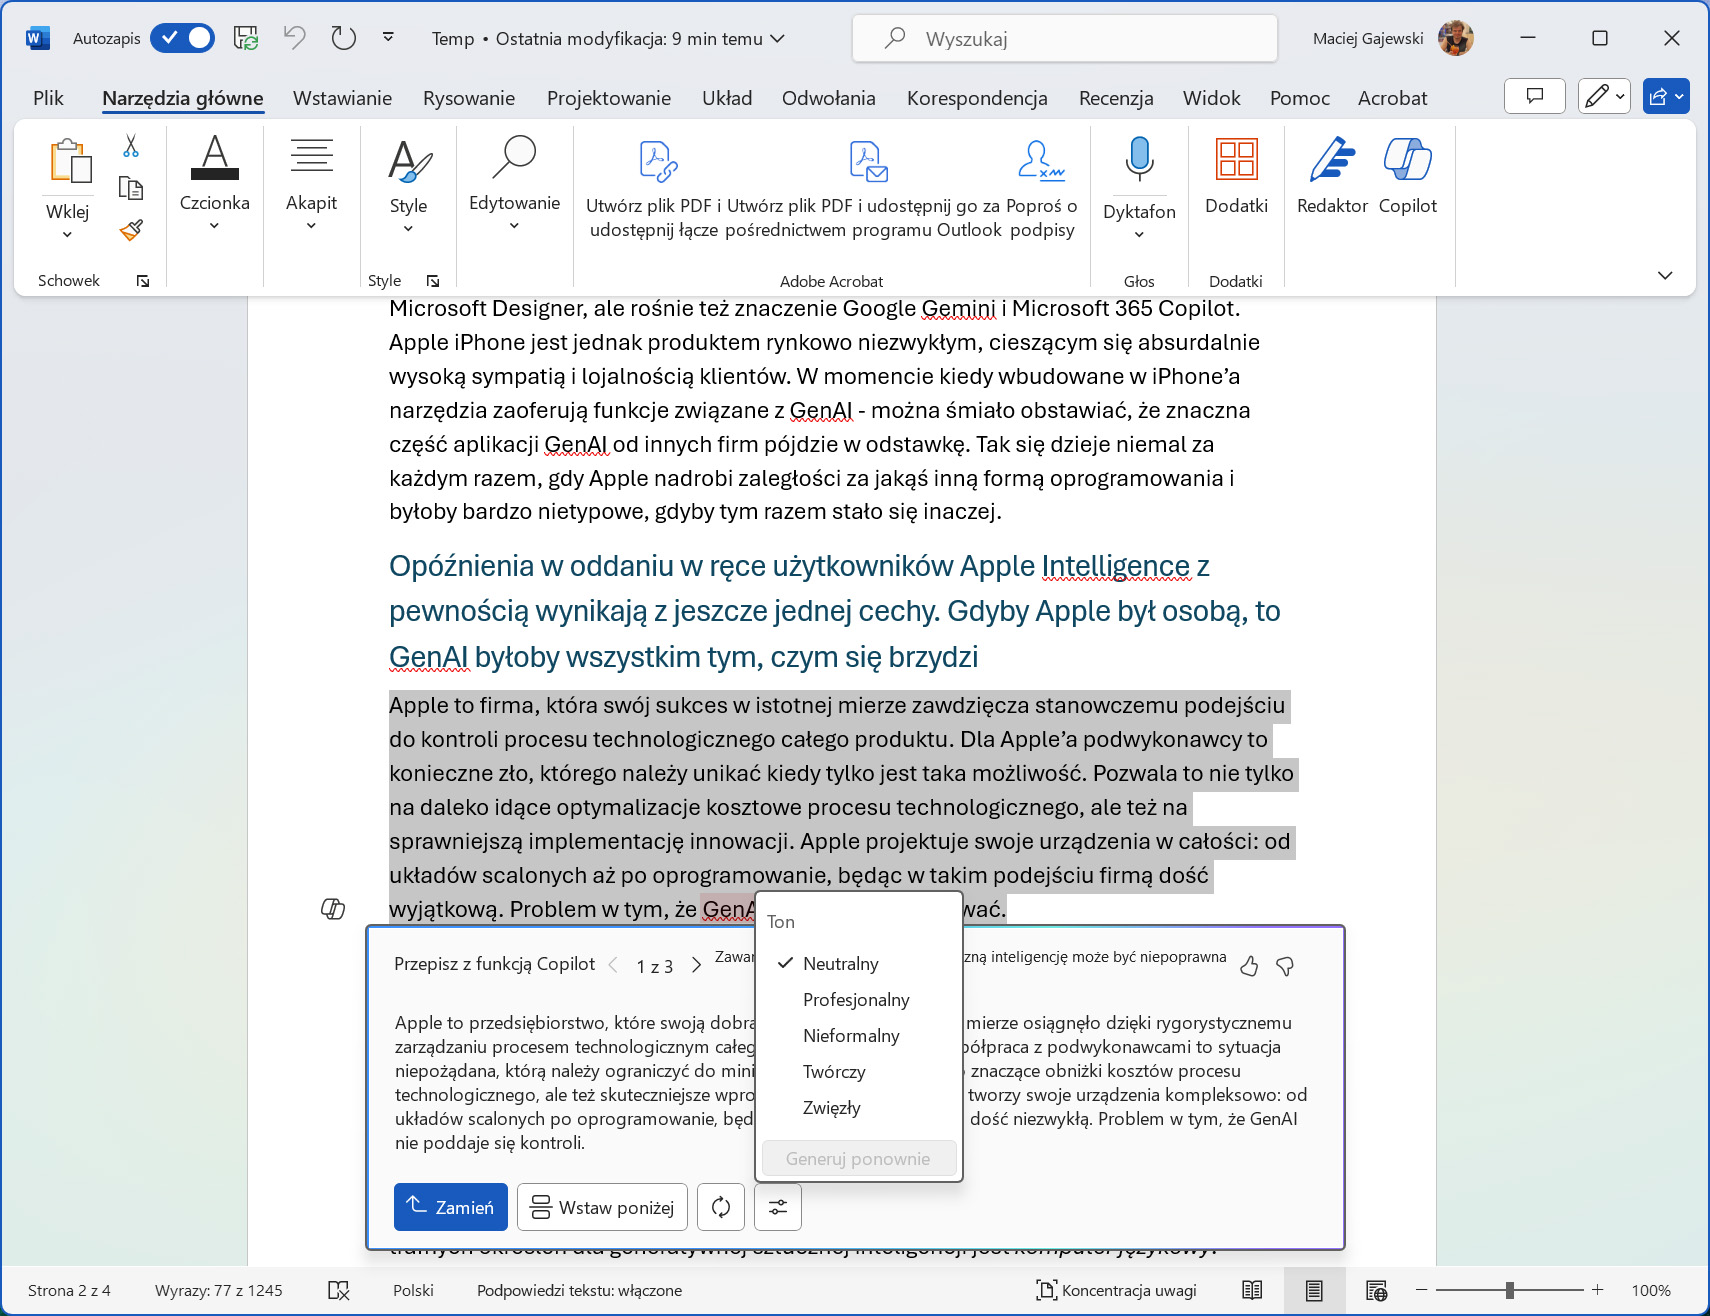Open document title dropdown next to Temp
The image size is (1710, 1316).
point(777,39)
